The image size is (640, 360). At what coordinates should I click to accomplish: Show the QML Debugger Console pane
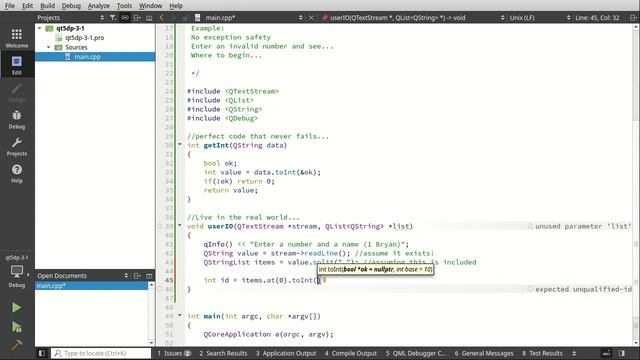pyautogui.click(x=416, y=353)
